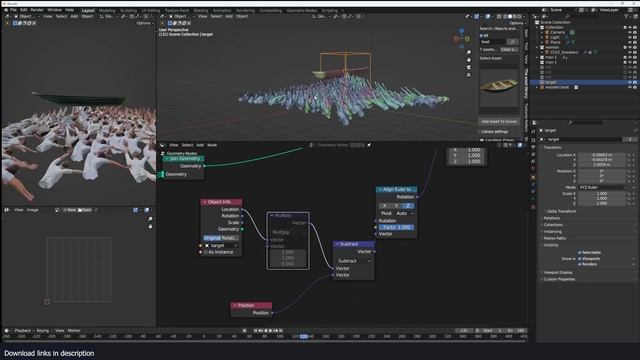Switch perspective/orthographic grid icon in viewport
This screenshot has width=640, height=360.
[469, 75]
